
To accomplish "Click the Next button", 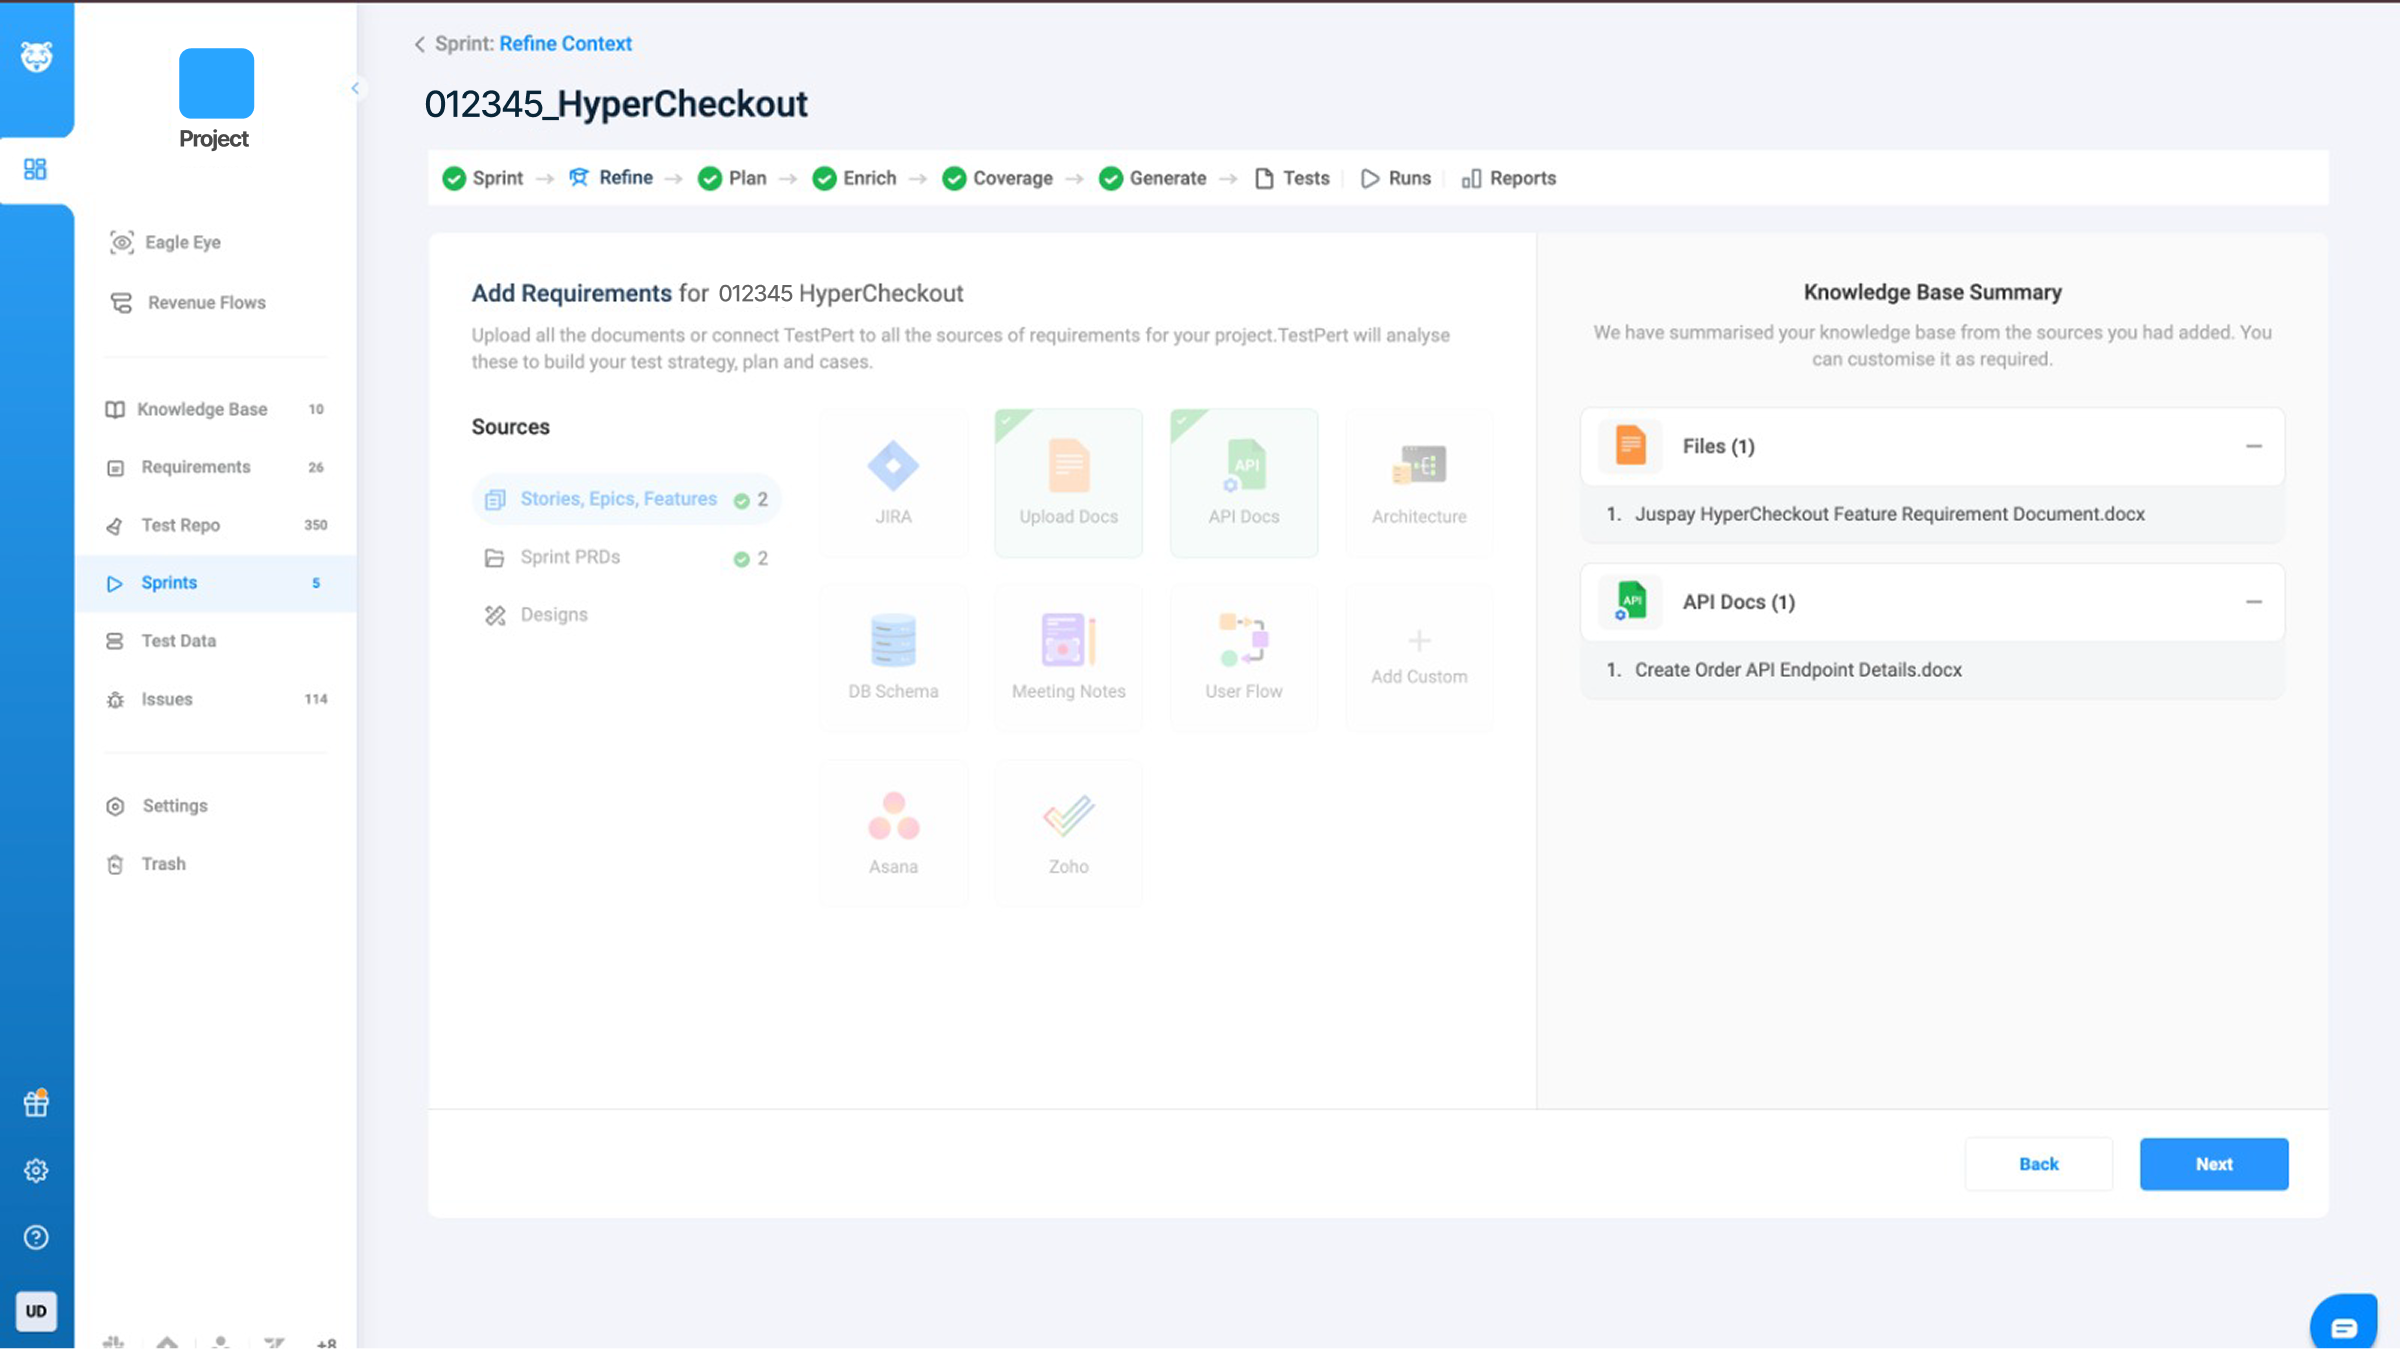I will coord(2214,1164).
